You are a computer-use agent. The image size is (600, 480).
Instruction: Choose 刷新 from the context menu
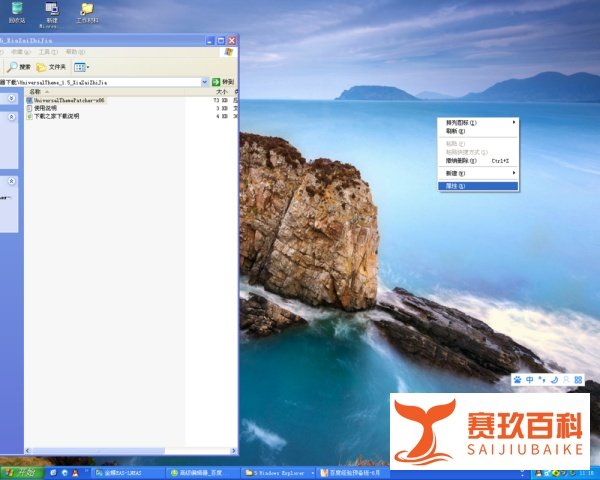click(x=456, y=131)
